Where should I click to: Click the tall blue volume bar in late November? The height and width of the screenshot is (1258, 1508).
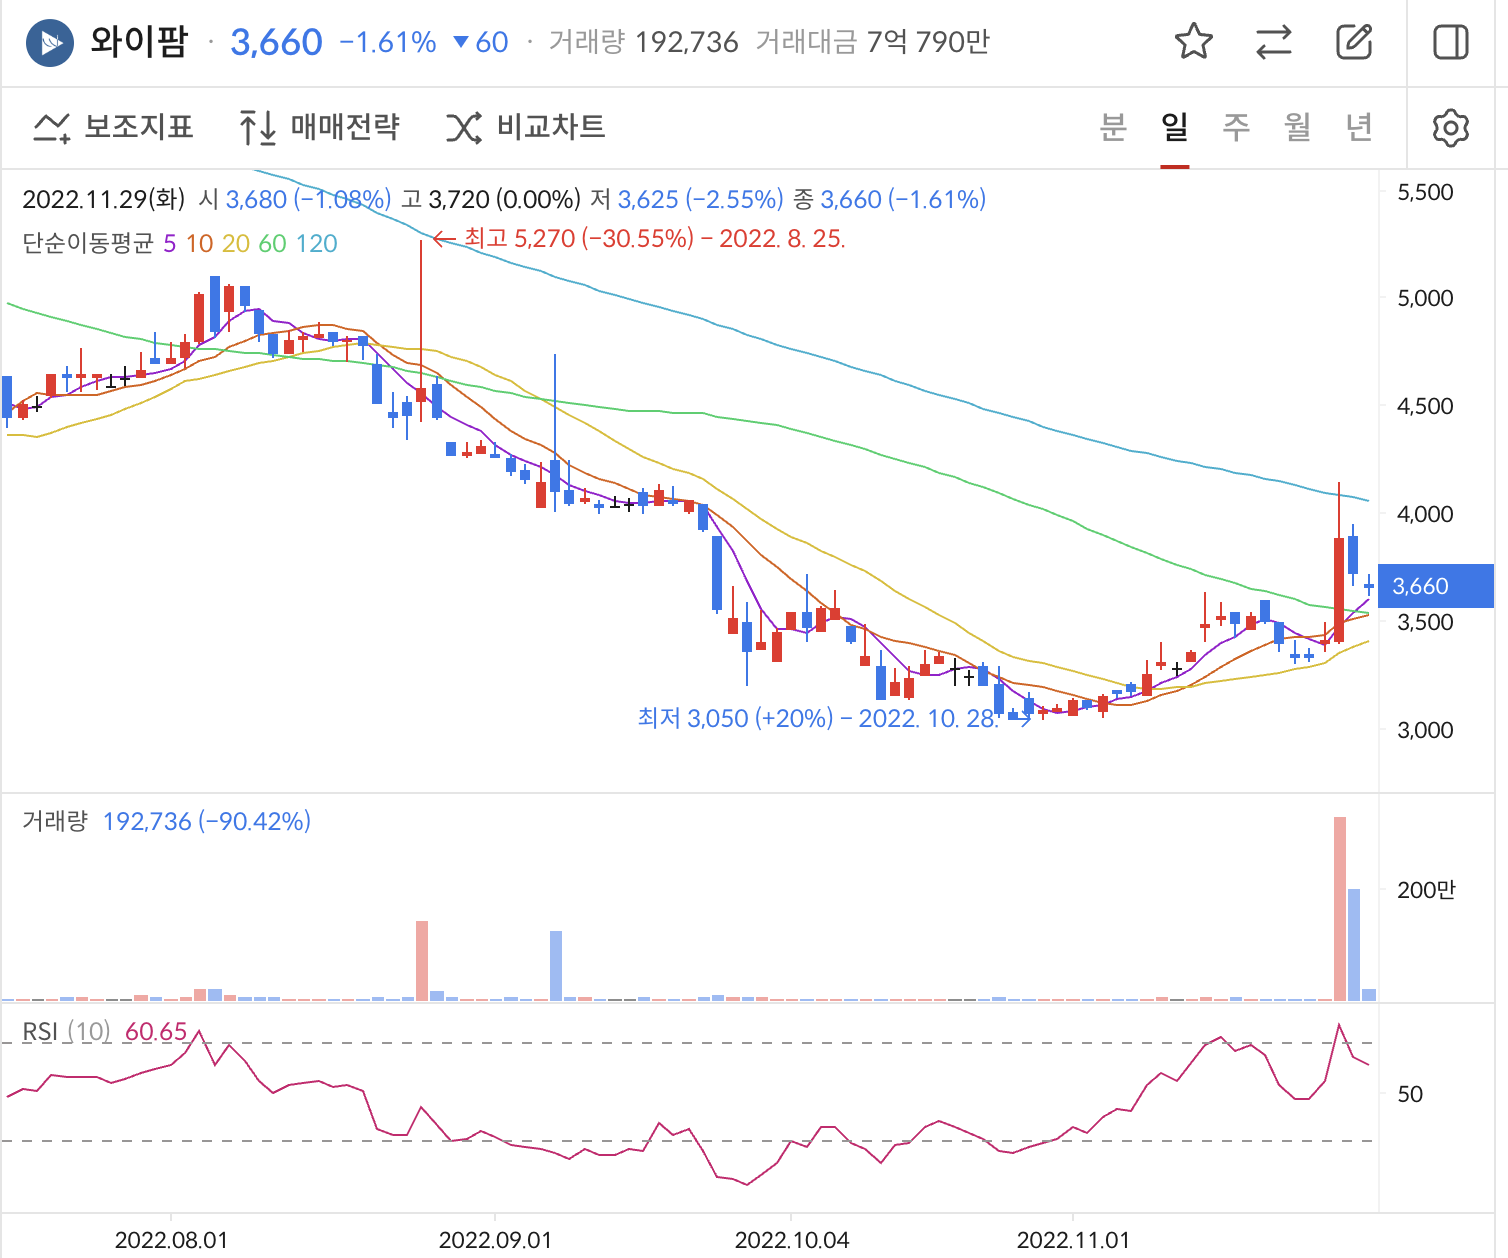1354,944
